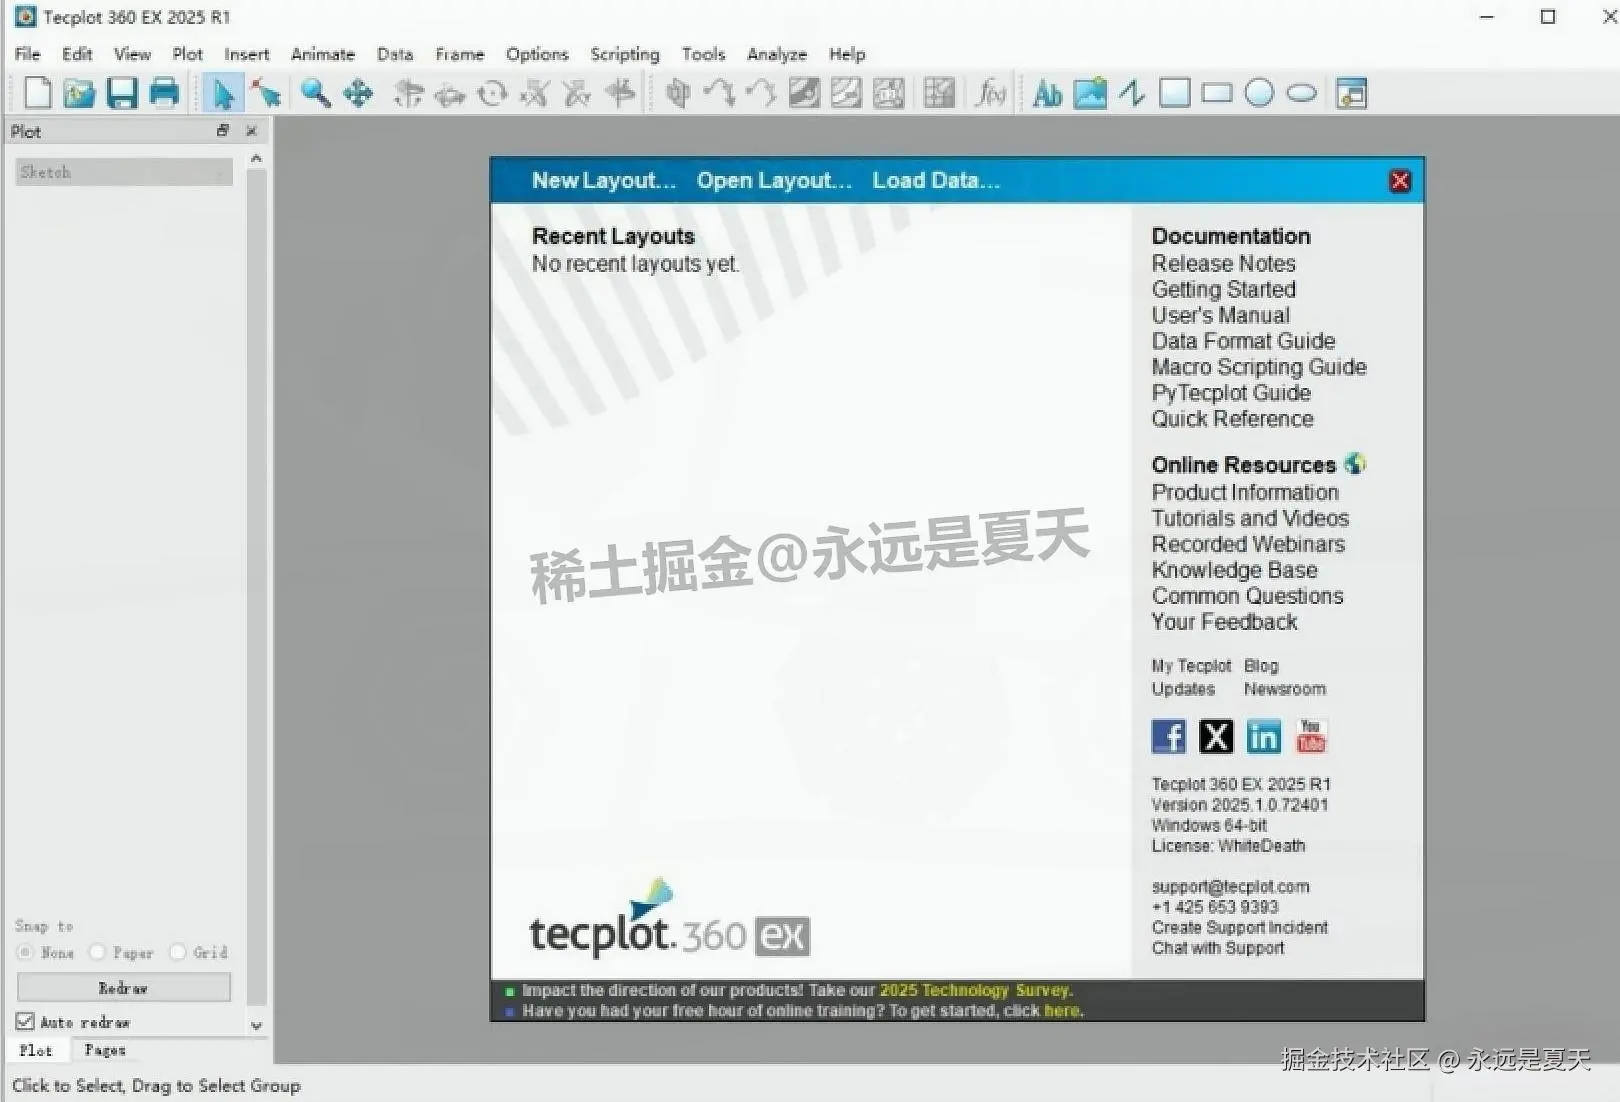Switch to the Pages tab
Image resolution: width=1620 pixels, height=1102 pixels.
click(x=105, y=1050)
